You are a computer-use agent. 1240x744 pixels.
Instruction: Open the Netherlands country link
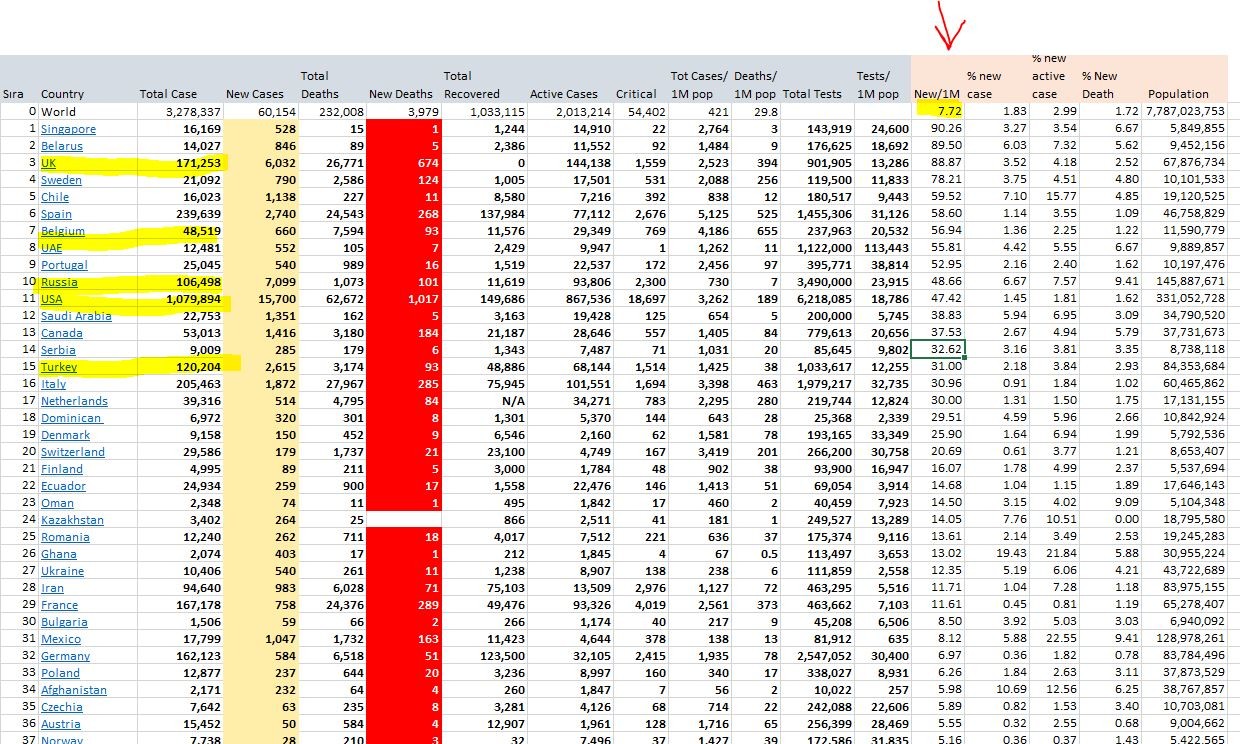coord(74,401)
